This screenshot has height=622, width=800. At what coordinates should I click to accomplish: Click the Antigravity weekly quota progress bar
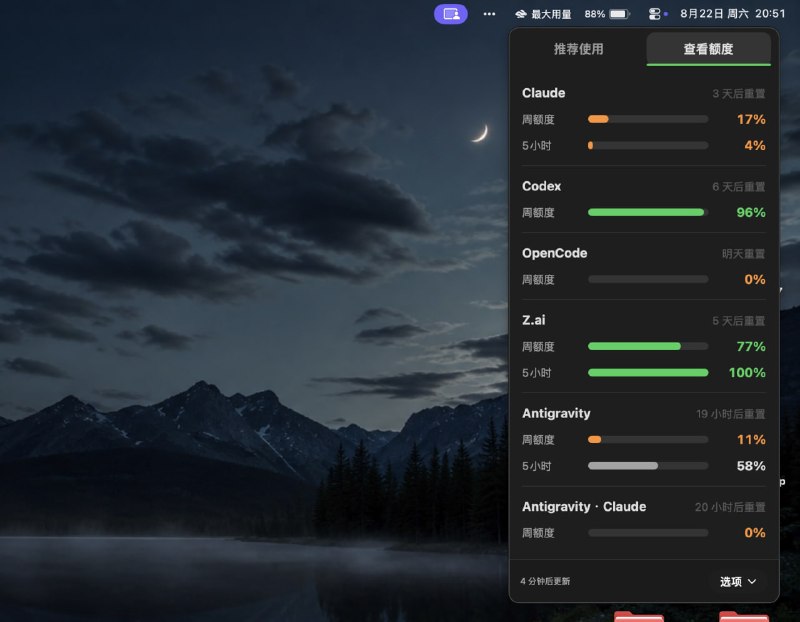[x=648, y=439]
